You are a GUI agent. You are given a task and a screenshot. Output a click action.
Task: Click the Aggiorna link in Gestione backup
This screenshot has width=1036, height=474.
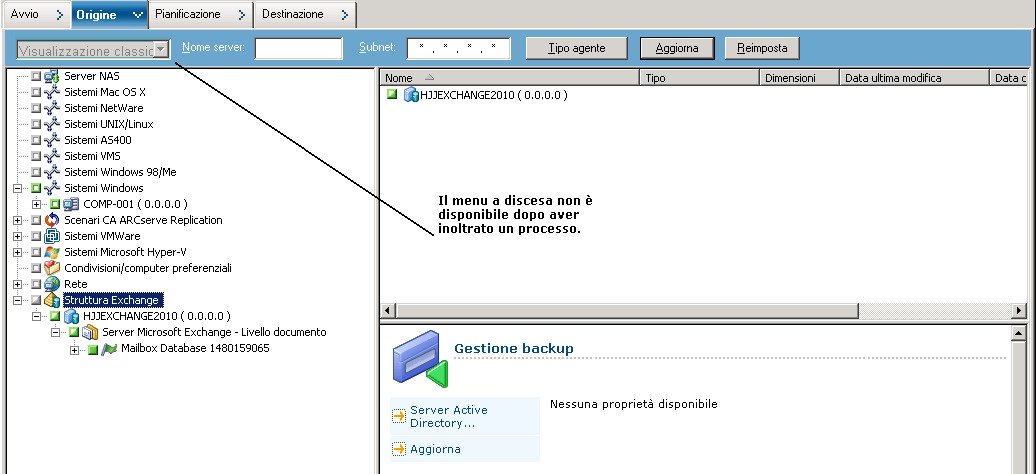tap(435, 450)
